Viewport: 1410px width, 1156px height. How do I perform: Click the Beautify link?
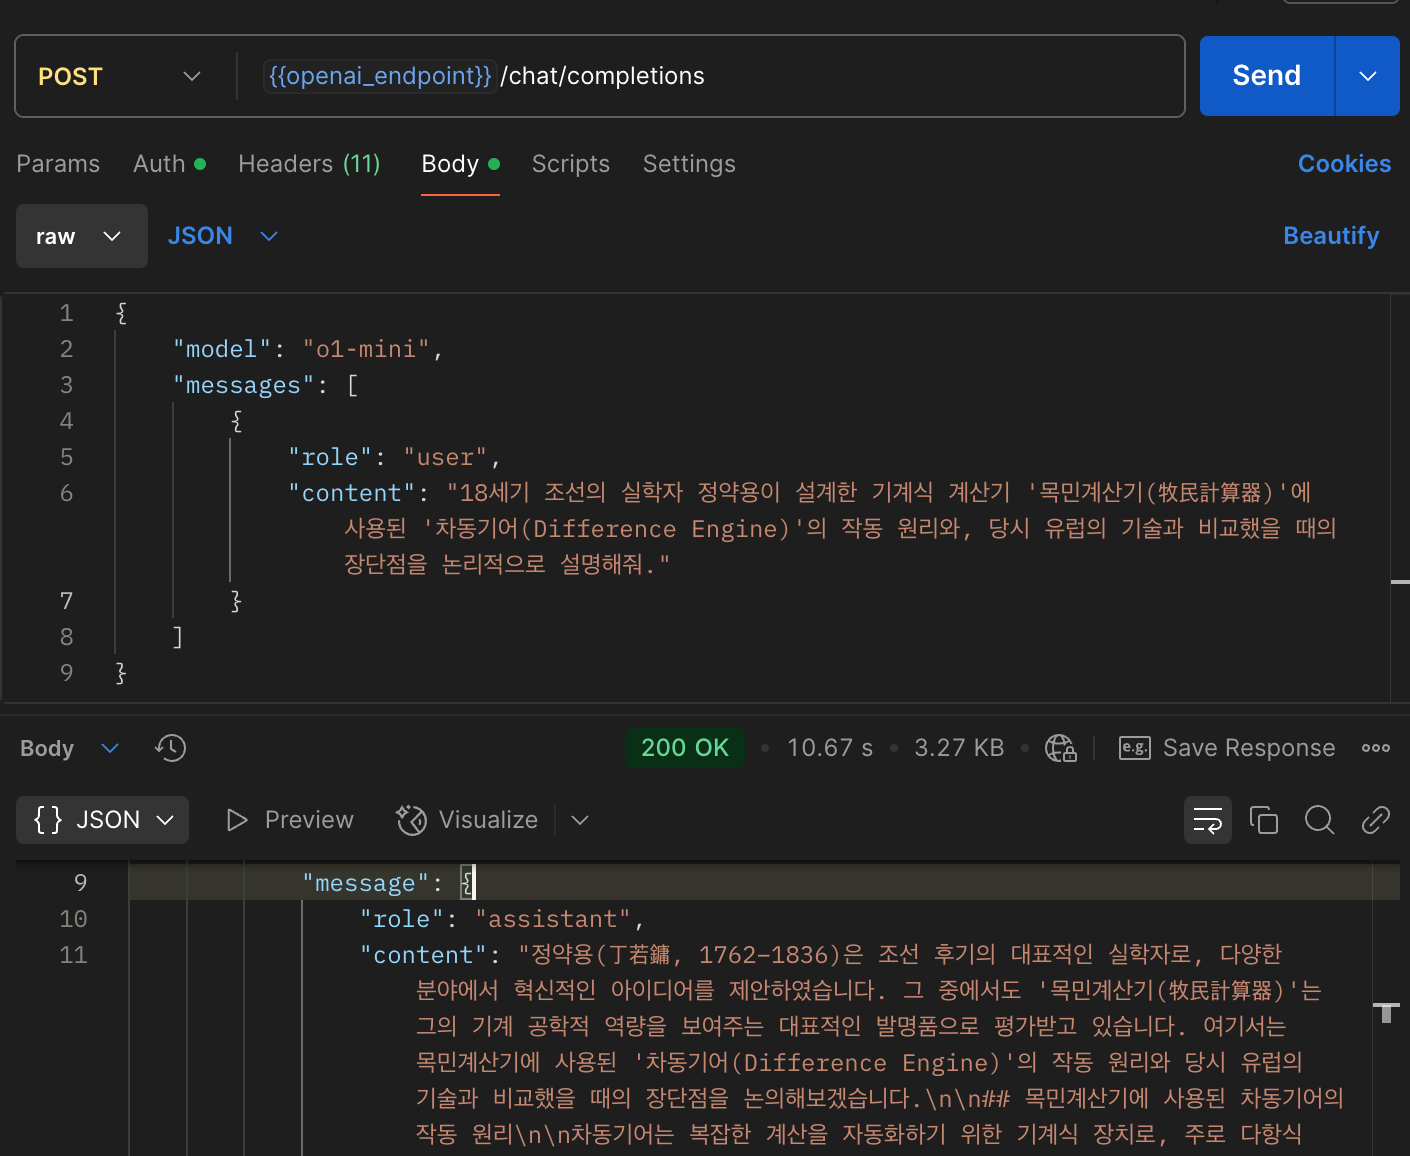point(1330,236)
